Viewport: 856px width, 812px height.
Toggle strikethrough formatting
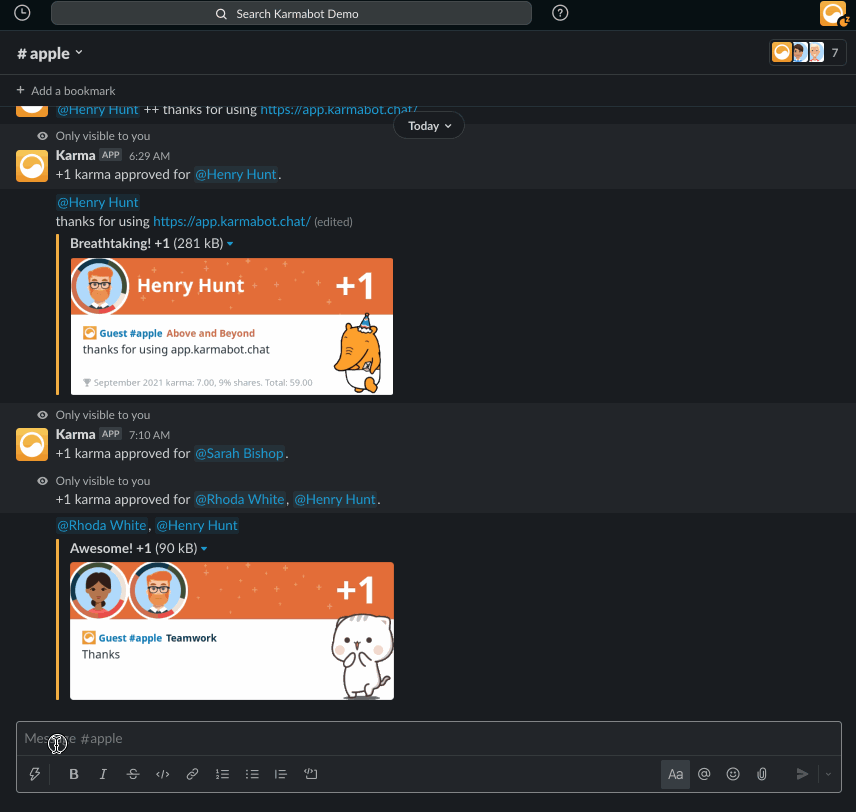pyautogui.click(x=133, y=774)
